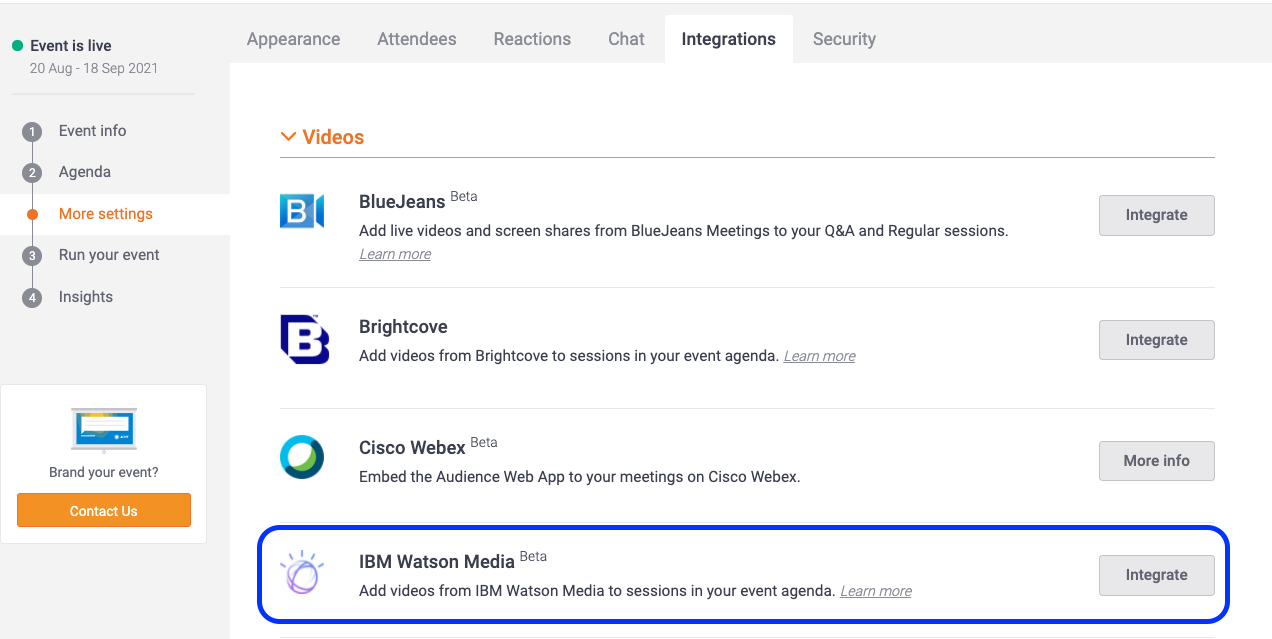
Task: Open Run your event step
Action: pyautogui.click(x=109, y=255)
